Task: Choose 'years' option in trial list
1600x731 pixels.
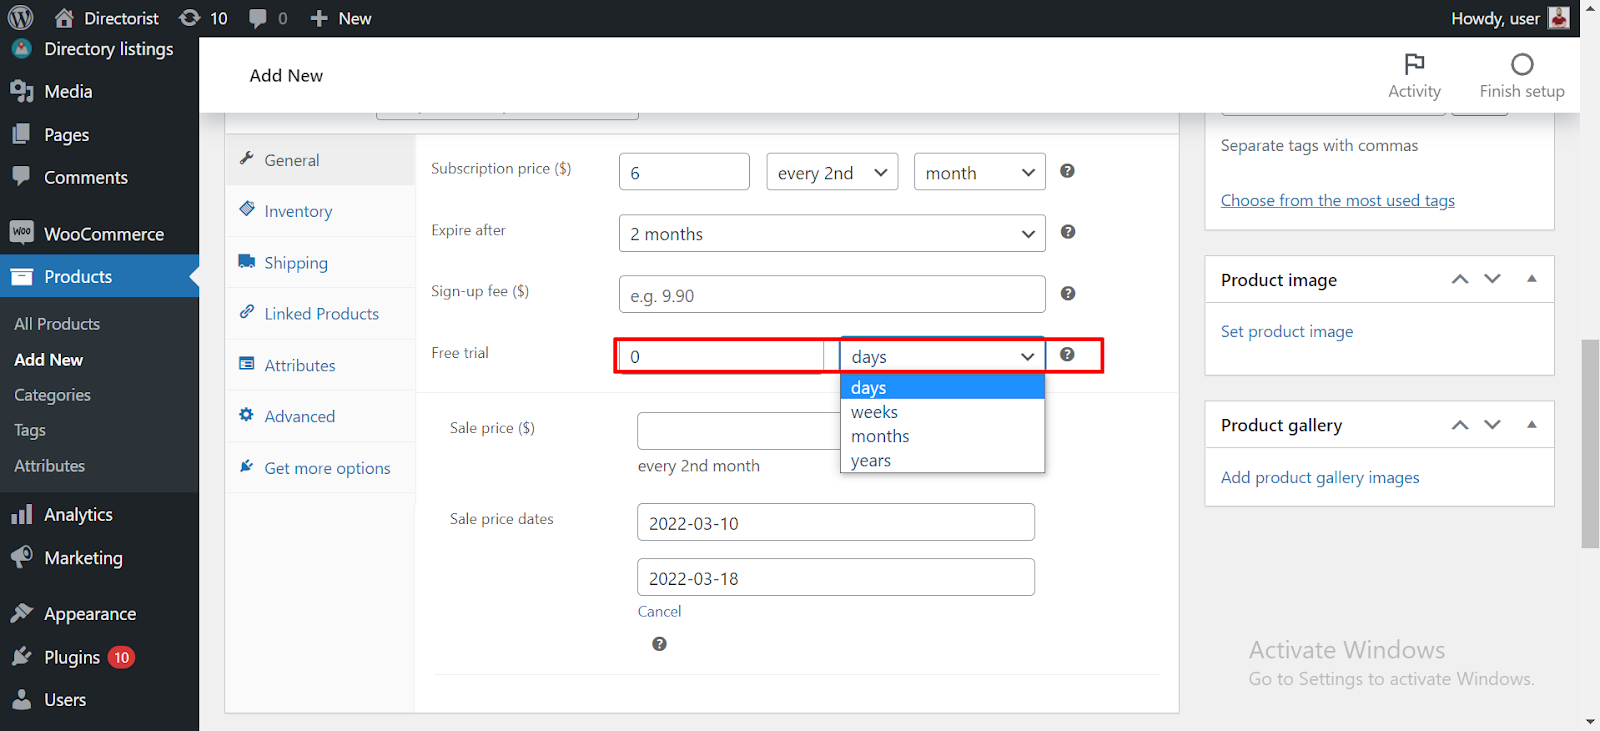Action: [x=942, y=460]
